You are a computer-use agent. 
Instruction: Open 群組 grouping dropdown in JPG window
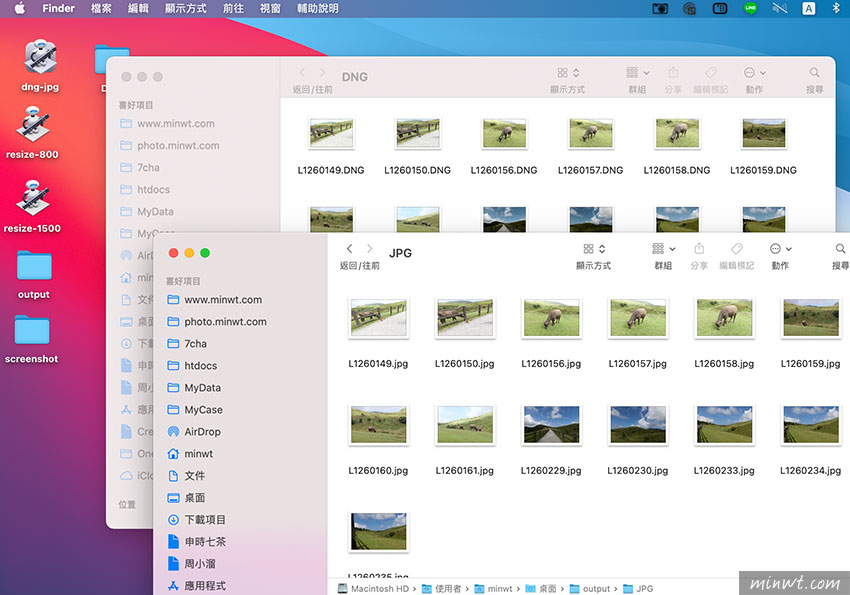pos(664,249)
